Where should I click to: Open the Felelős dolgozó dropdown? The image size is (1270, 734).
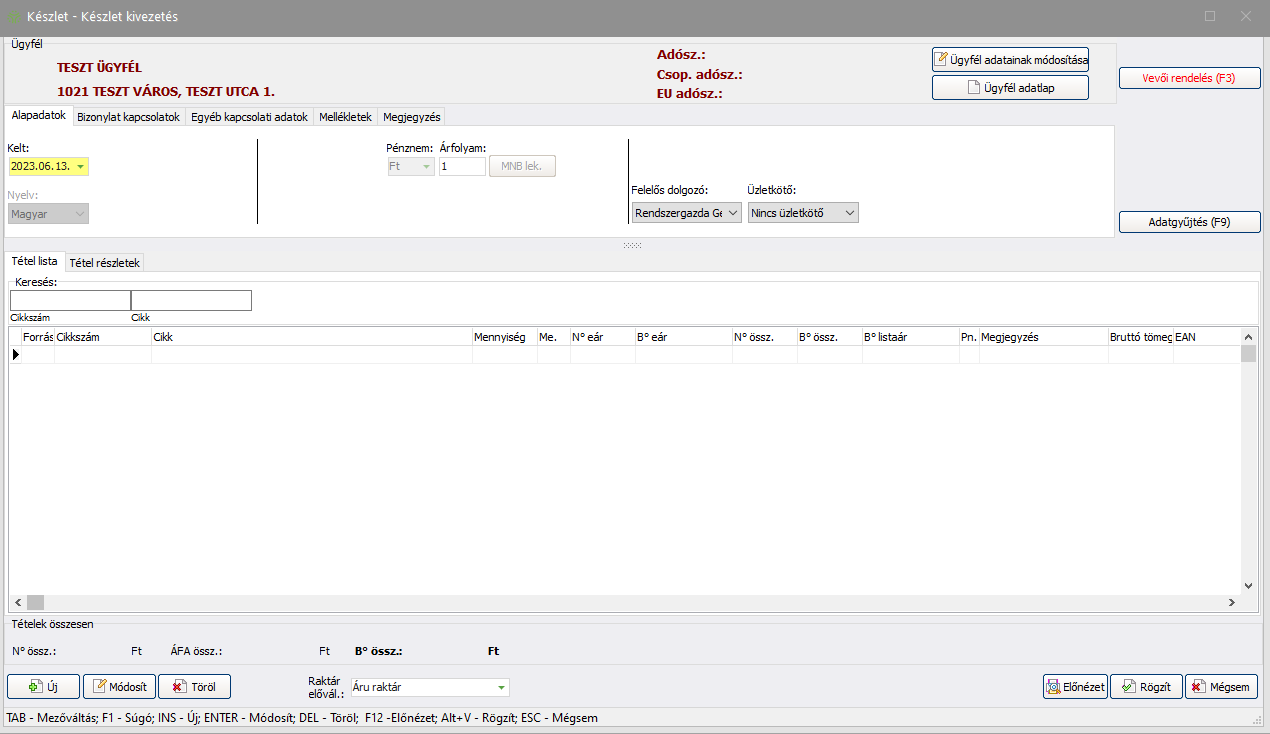(x=732, y=213)
